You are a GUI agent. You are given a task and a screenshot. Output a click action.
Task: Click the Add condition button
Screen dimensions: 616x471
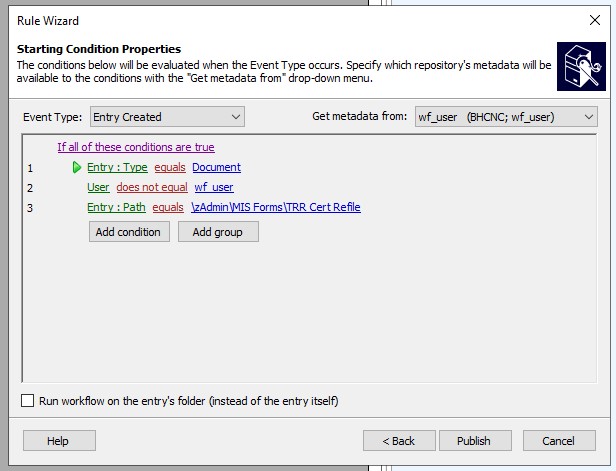(x=129, y=232)
